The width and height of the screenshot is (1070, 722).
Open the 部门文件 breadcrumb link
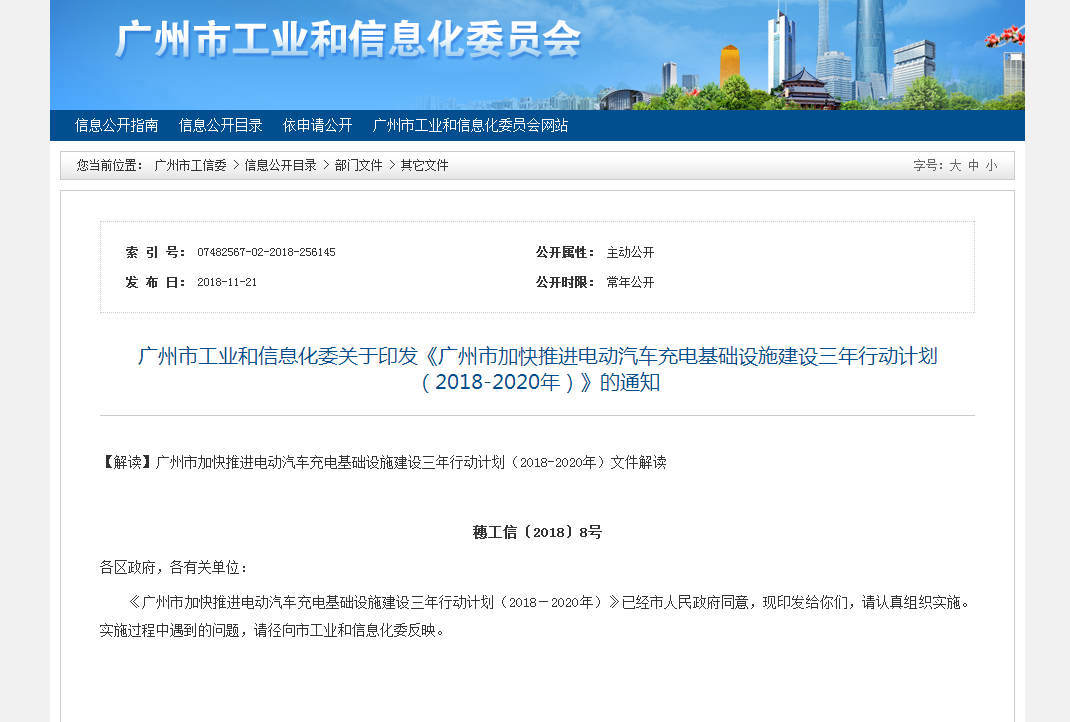358,166
